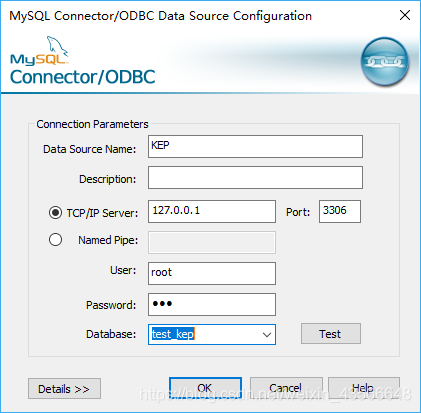
Task: Select the Named Pipe radio button
Action: pos(55,239)
